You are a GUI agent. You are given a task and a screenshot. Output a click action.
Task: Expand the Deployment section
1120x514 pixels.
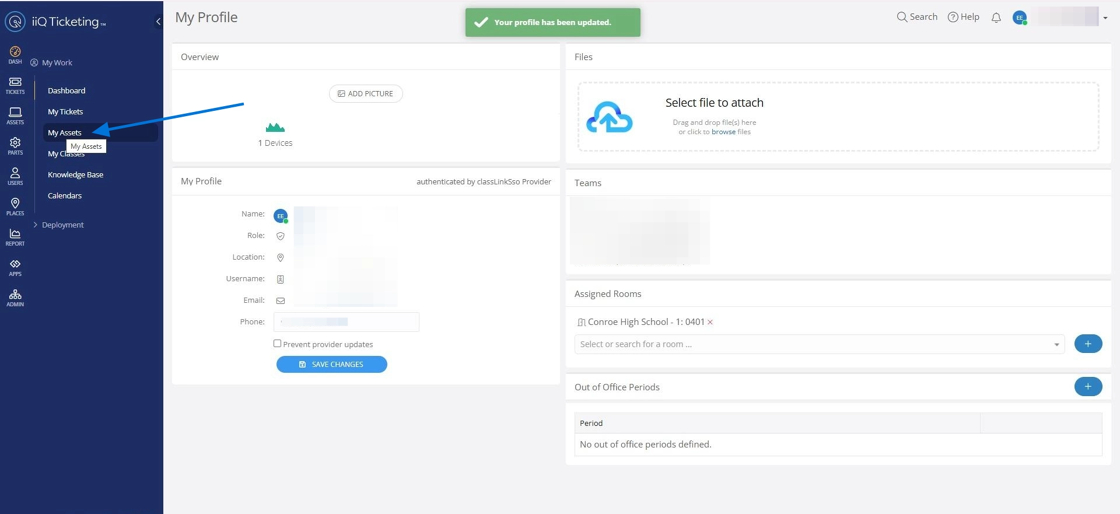pyautogui.click(x=59, y=225)
